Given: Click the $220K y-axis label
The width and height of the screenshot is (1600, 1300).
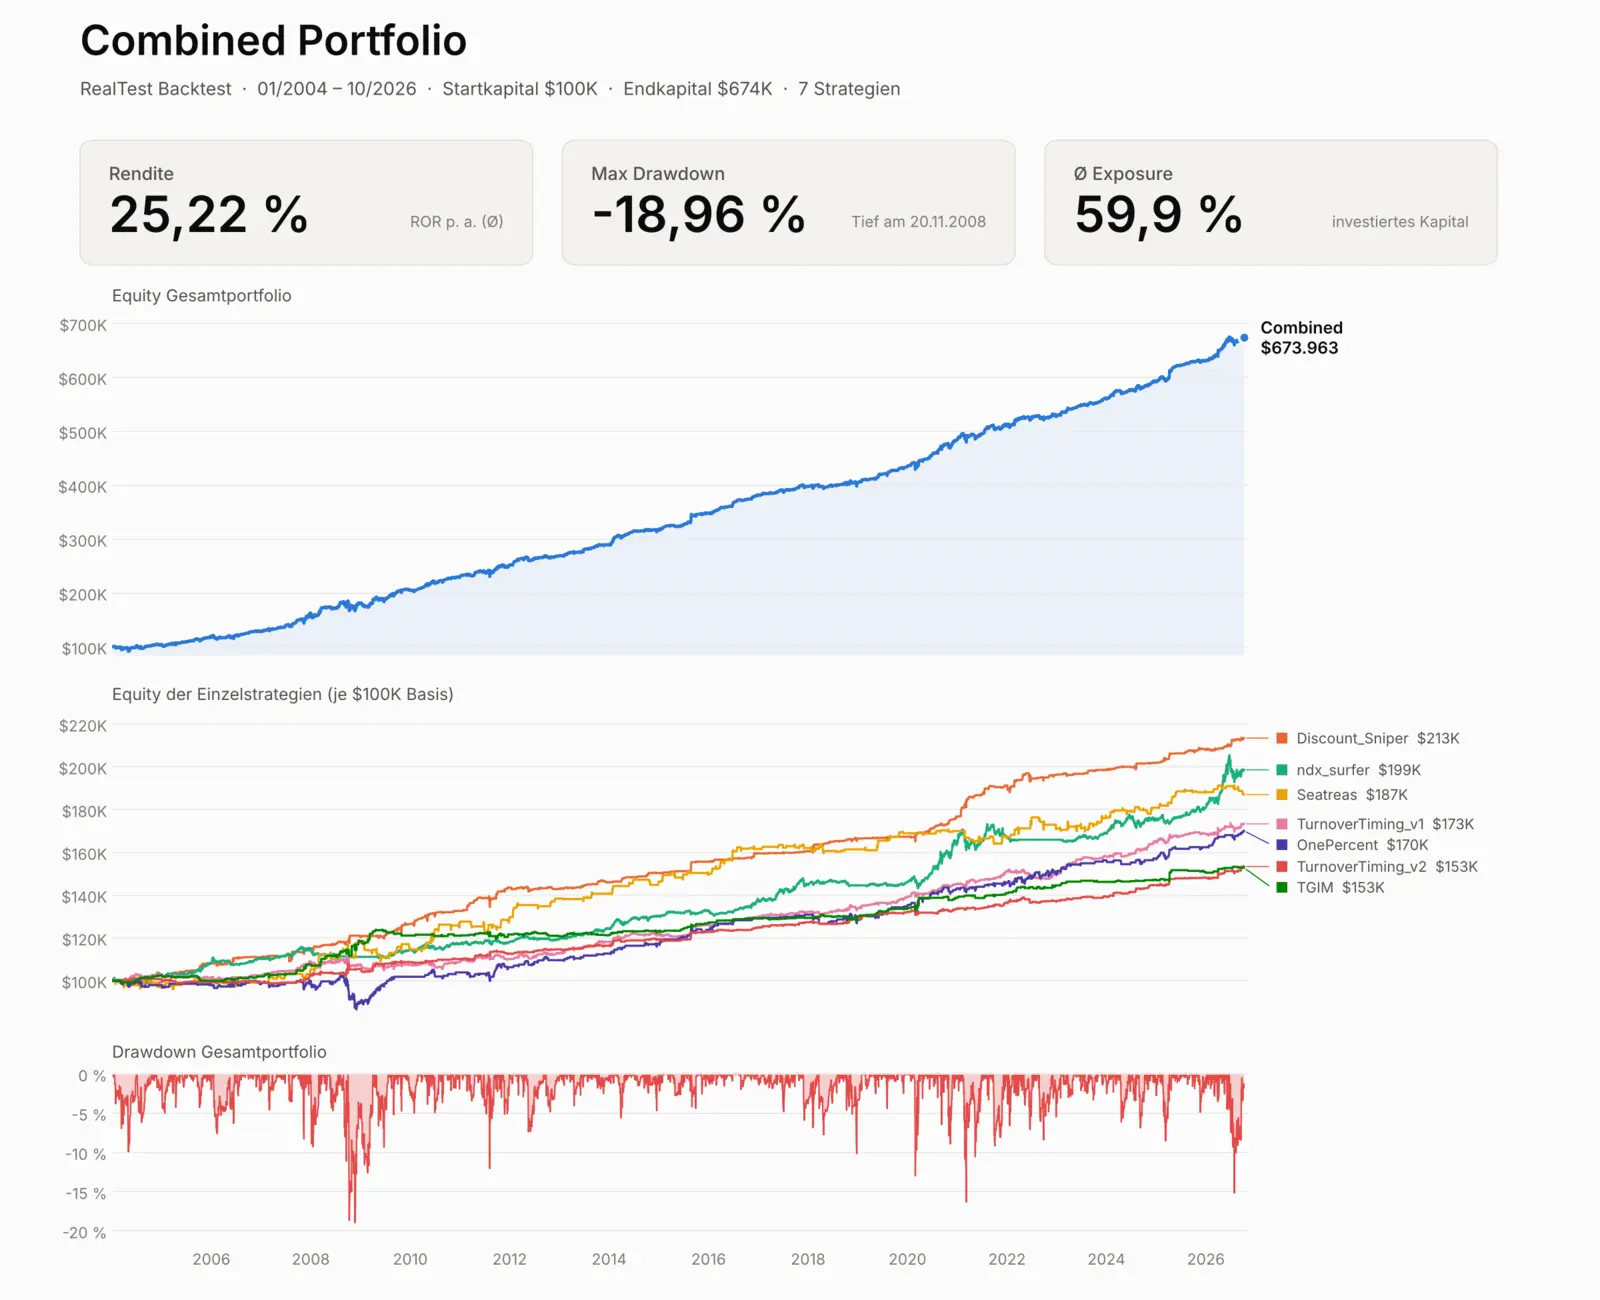Looking at the screenshot, I should click(83, 726).
